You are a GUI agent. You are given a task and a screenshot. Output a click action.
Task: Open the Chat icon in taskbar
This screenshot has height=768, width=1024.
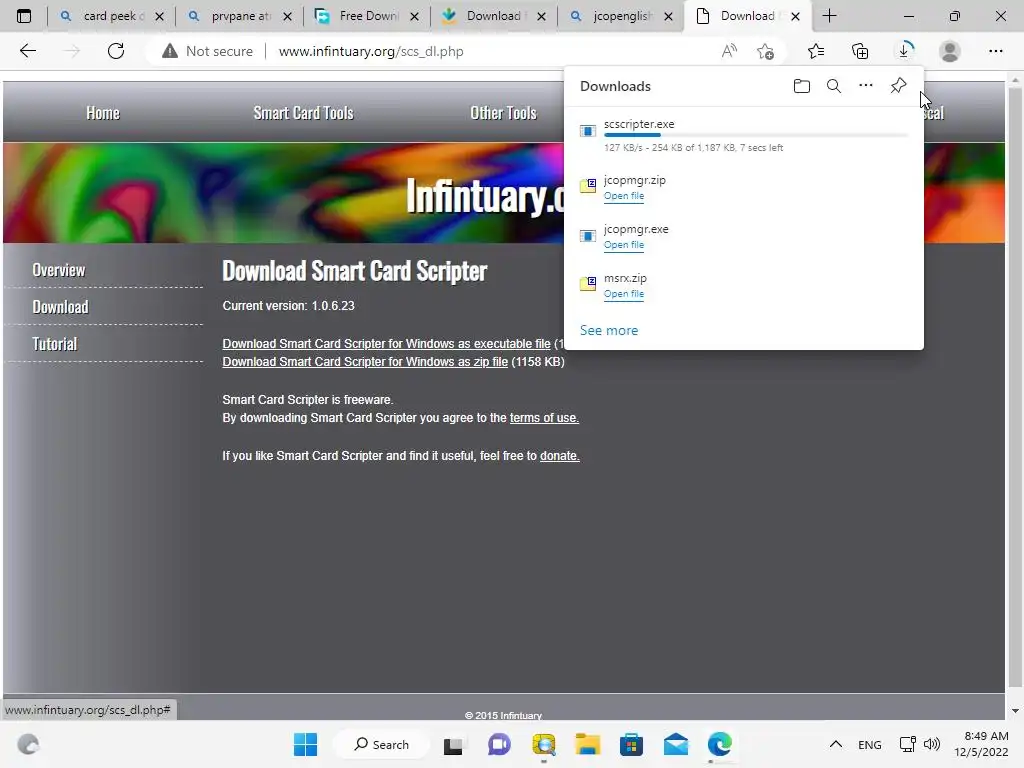(x=499, y=744)
